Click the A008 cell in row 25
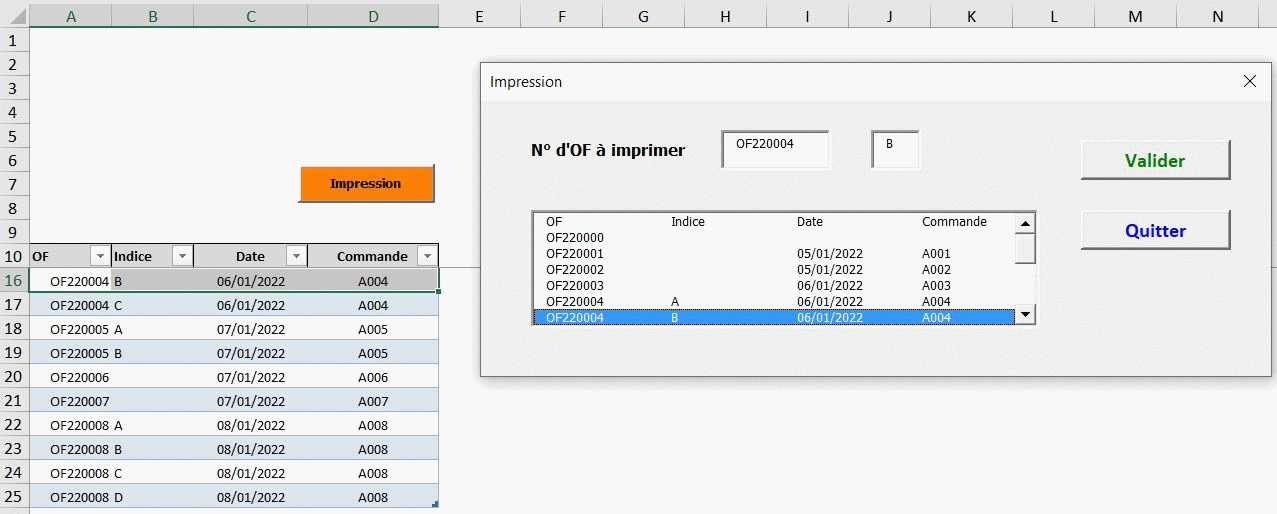Screen dimensions: 1277x514 coord(373,497)
